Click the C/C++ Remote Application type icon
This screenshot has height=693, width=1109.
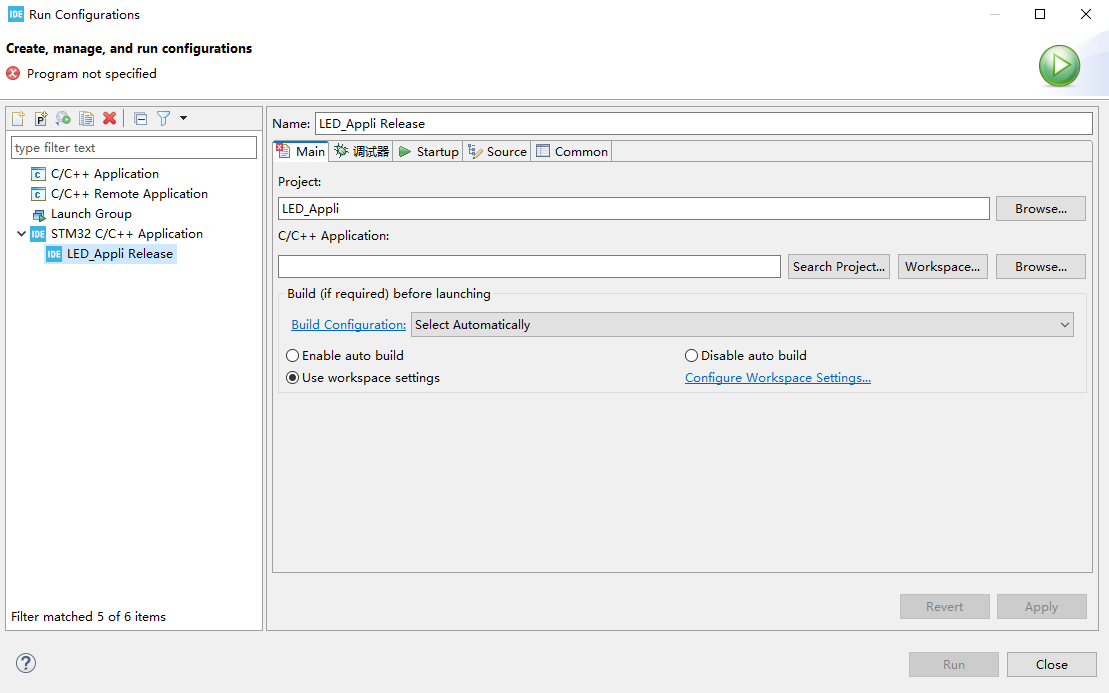coord(38,194)
